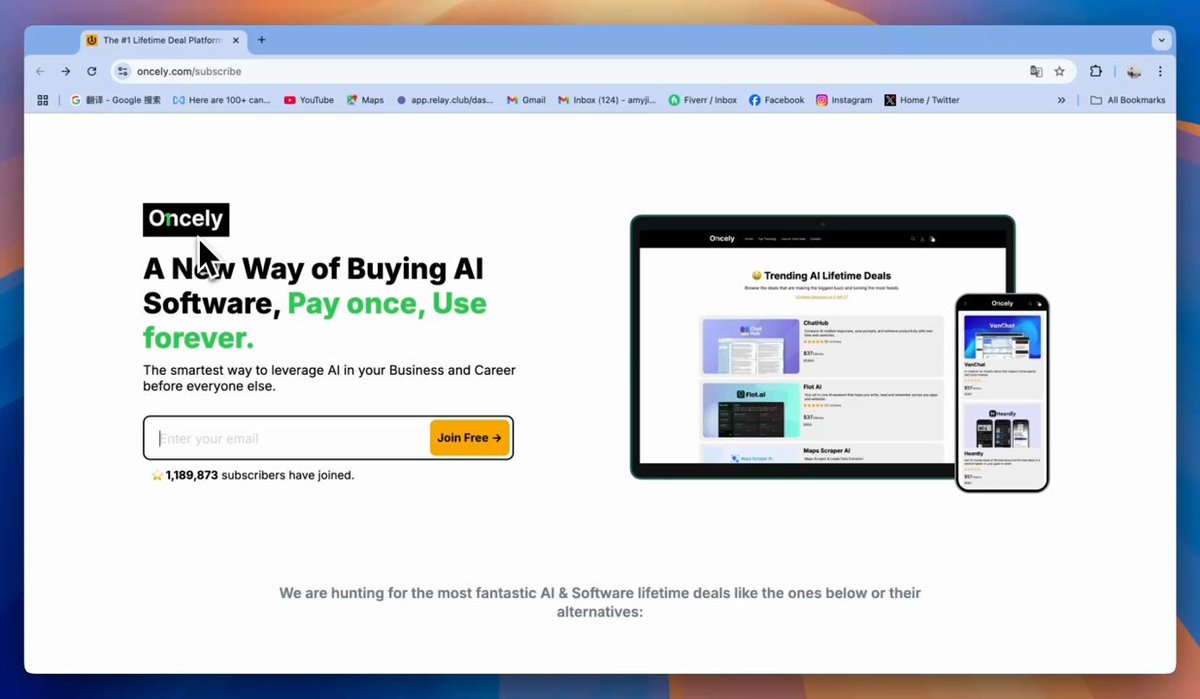
Task: Select The #1 Lifetime Deal Platform tab
Action: 165,40
